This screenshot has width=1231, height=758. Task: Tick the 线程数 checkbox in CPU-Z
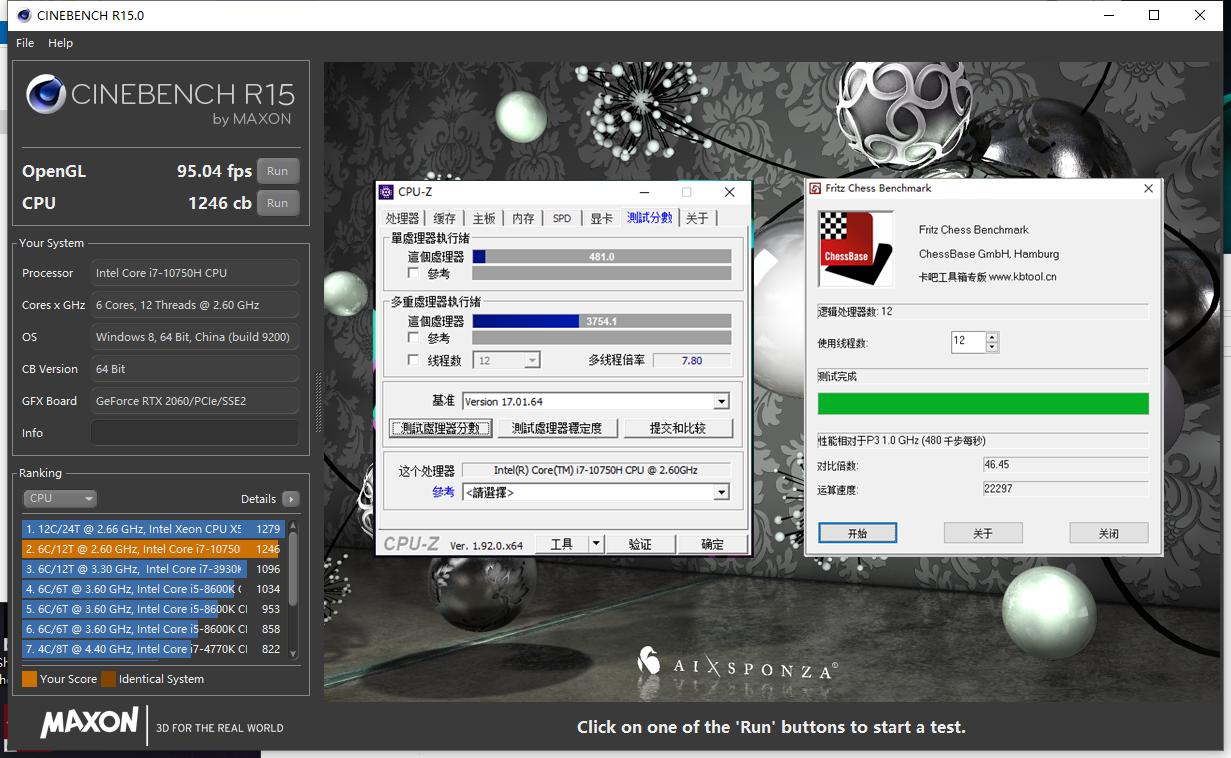tap(413, 360)
